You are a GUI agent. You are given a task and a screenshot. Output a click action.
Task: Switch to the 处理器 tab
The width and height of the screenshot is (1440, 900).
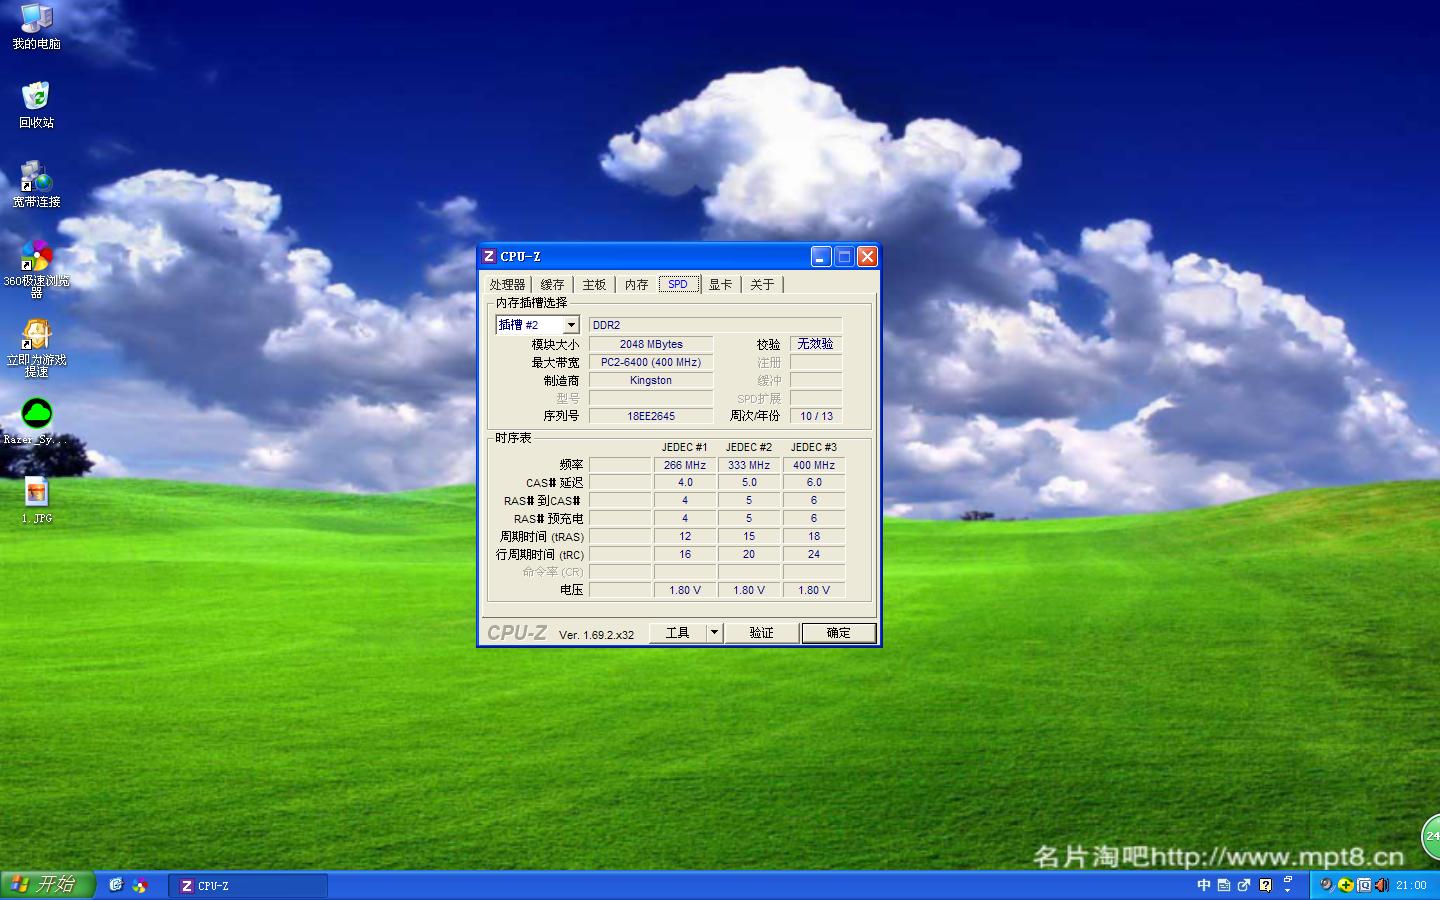[507, 285]
